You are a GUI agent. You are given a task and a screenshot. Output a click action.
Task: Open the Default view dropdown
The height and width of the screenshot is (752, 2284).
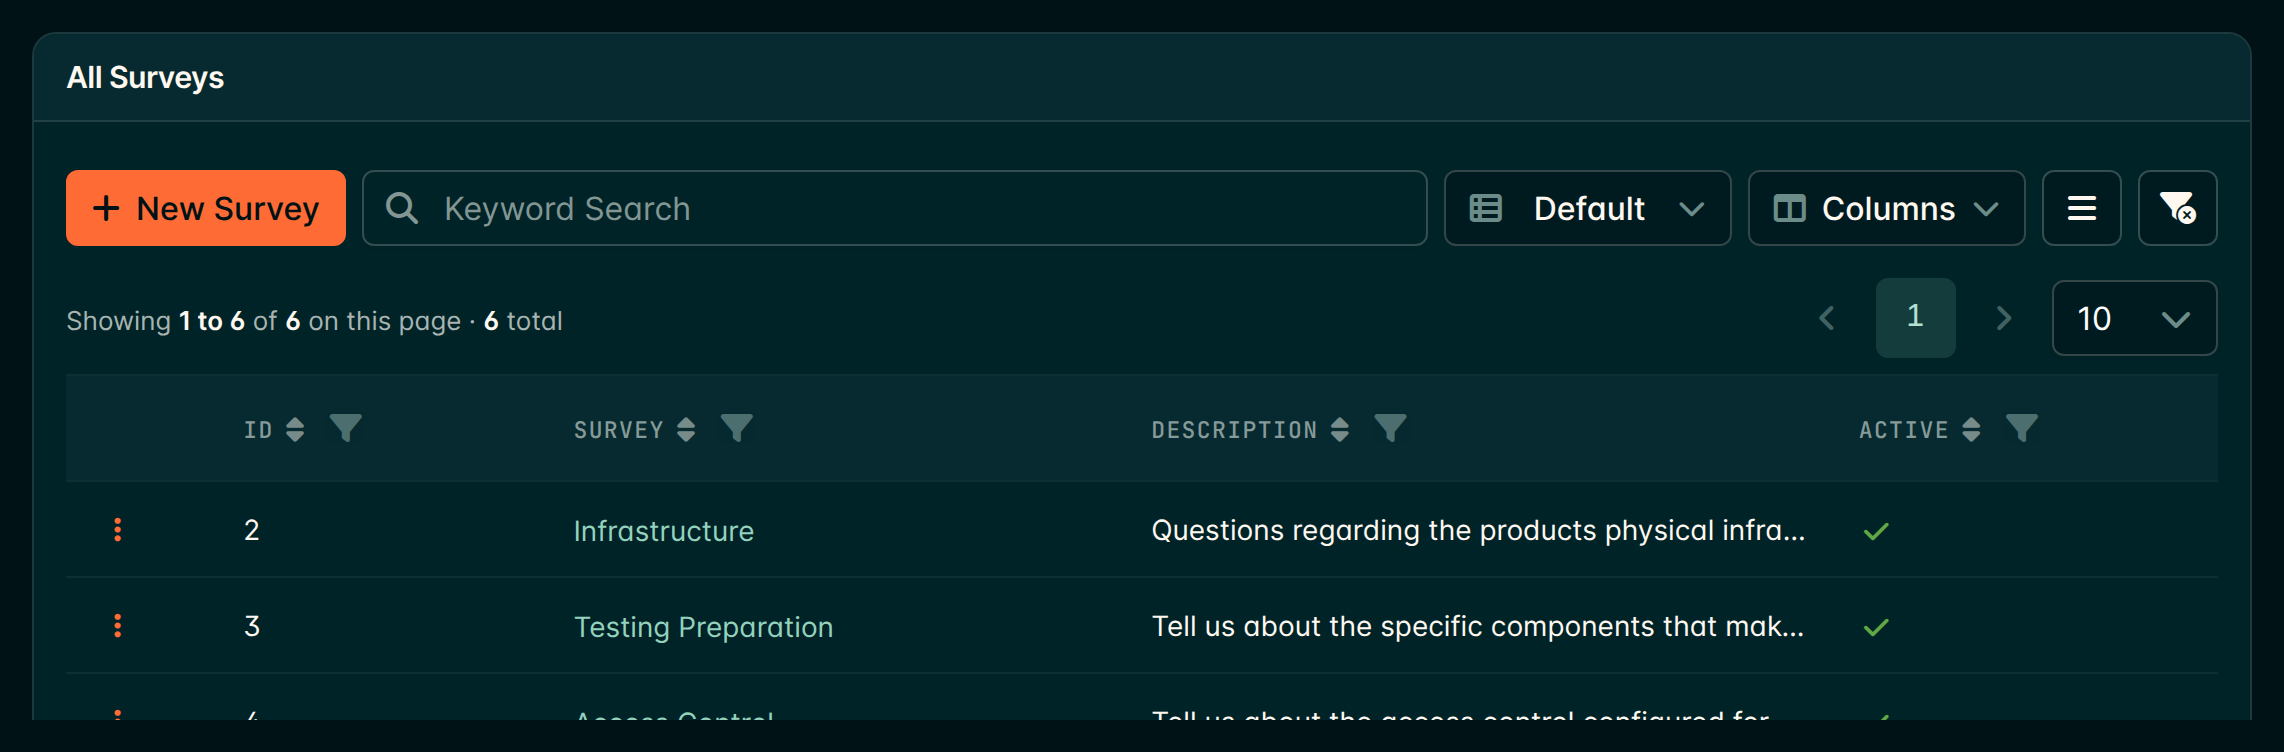(x=1587, y=208)
